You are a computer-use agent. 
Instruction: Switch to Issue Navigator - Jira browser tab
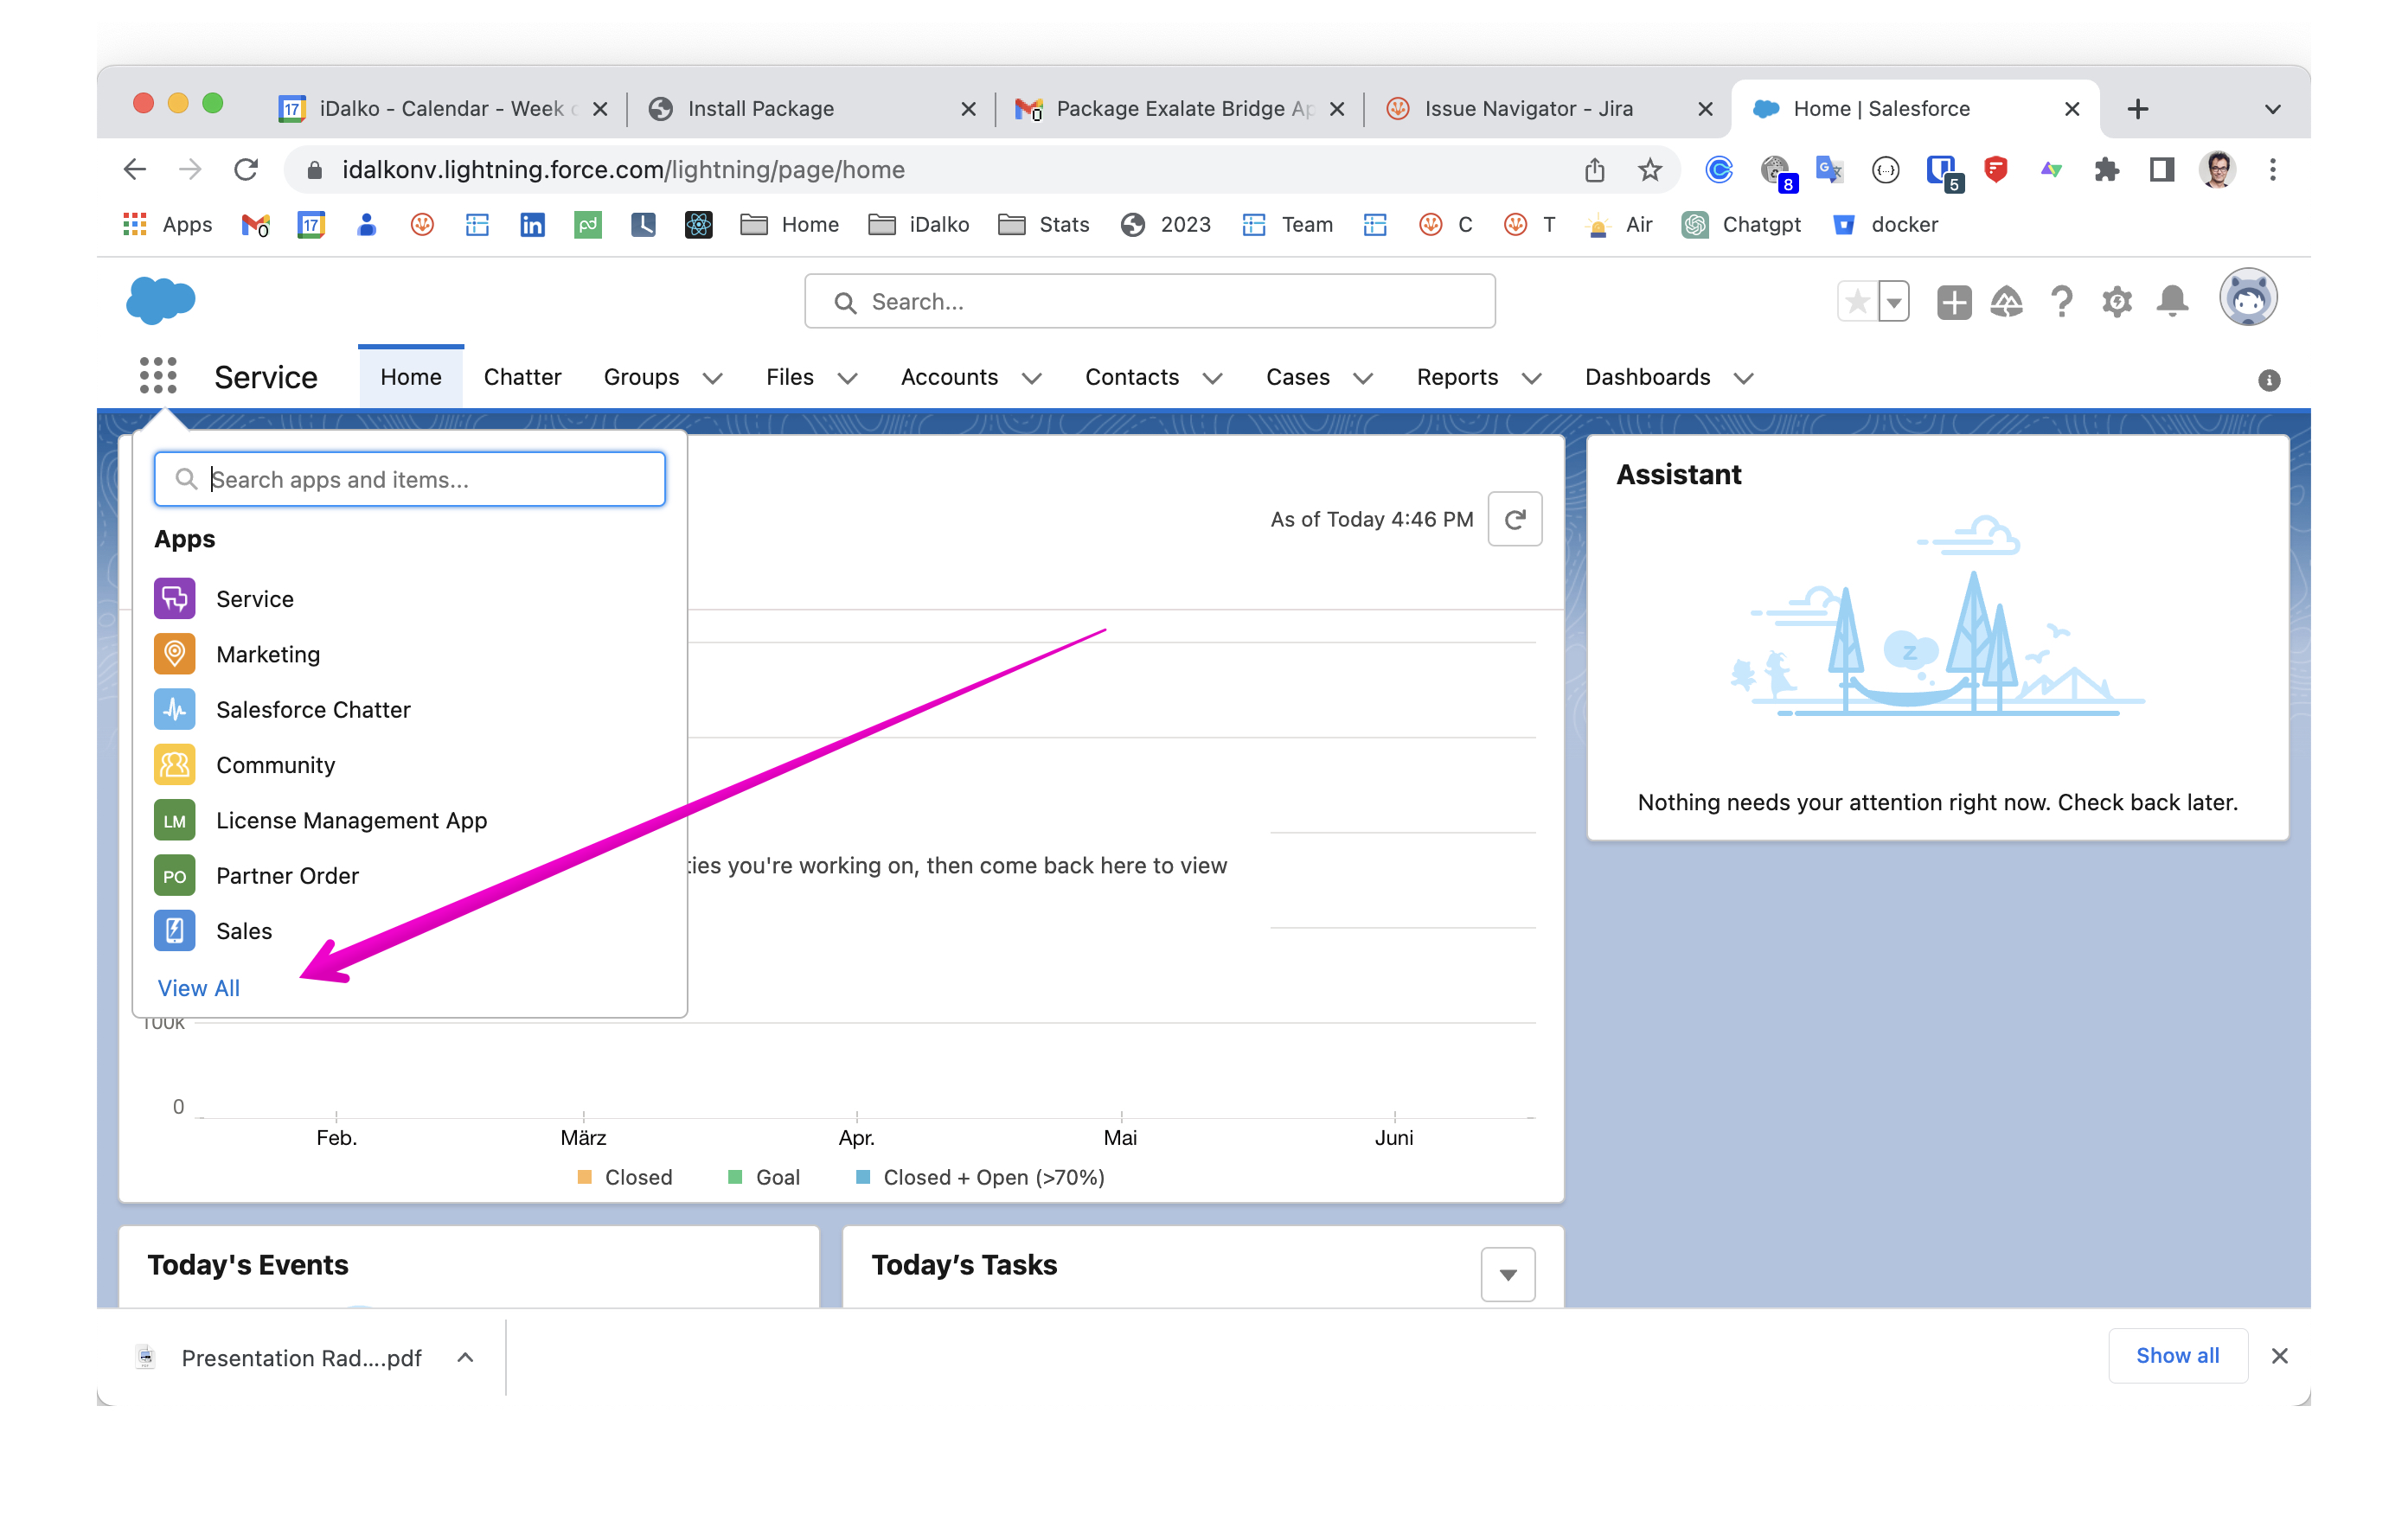pyautogui.click(x=1527, y=108)
